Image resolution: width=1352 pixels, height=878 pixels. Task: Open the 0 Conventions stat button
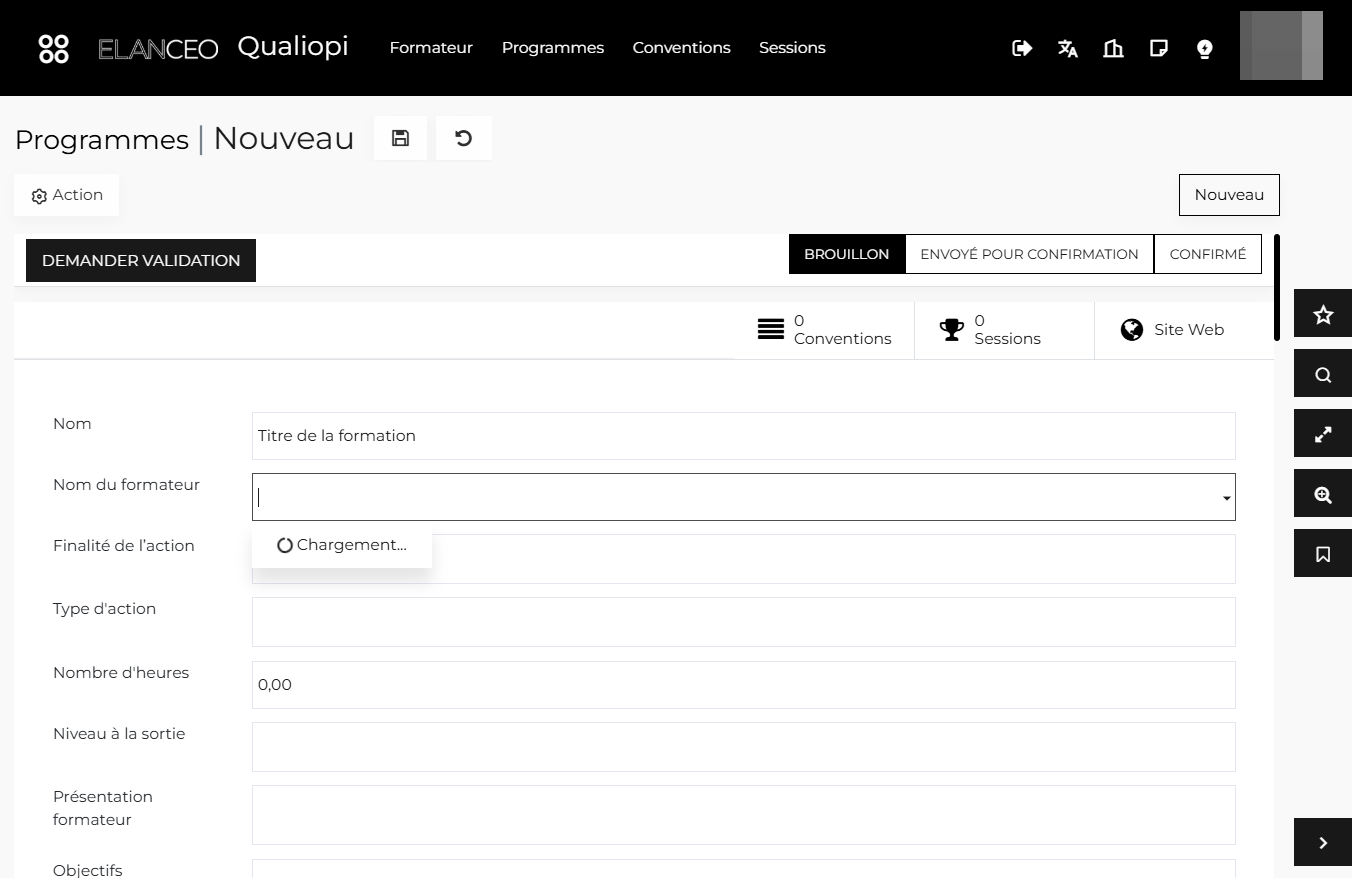click(x=824, y=330)
